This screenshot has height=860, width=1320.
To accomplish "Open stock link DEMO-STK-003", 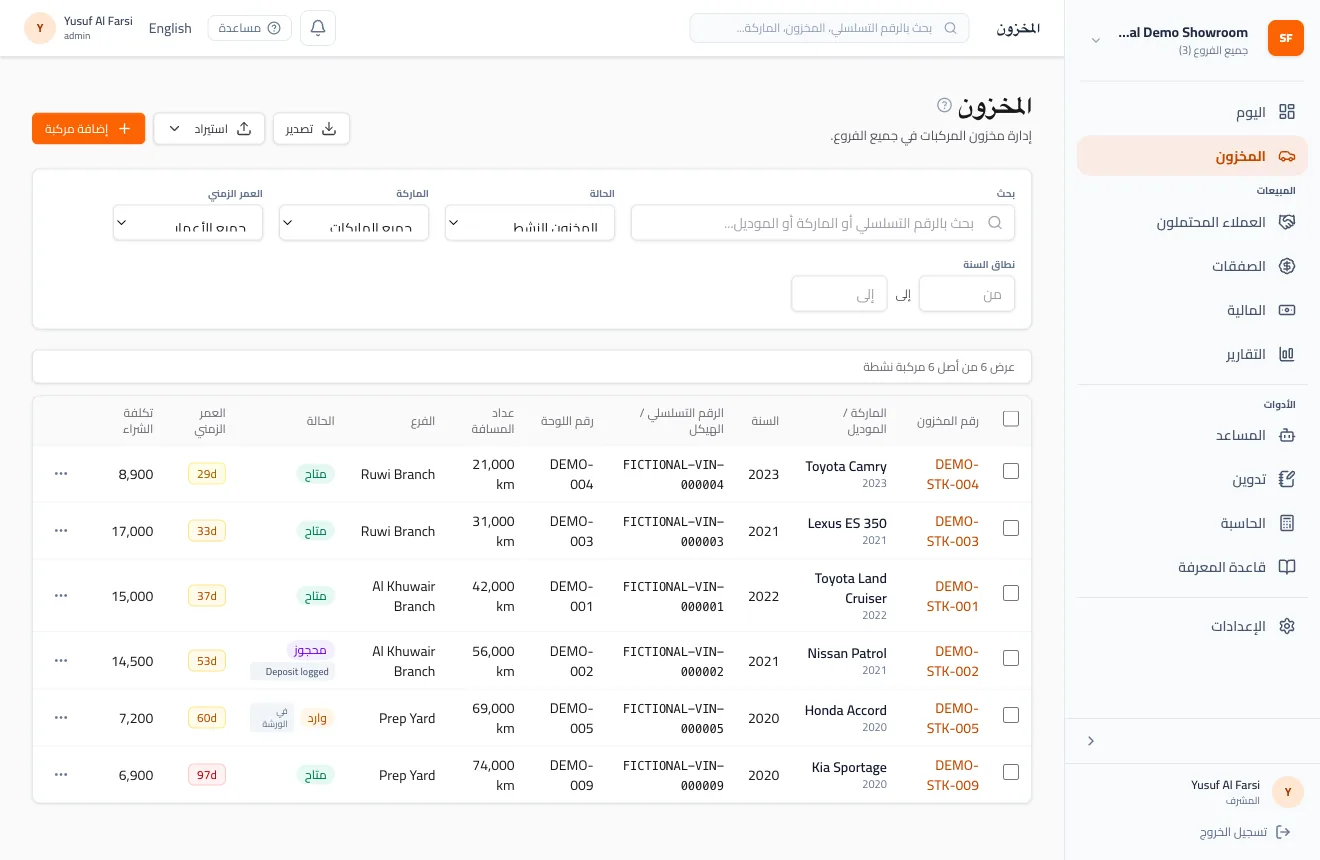I will coord(953,531).
